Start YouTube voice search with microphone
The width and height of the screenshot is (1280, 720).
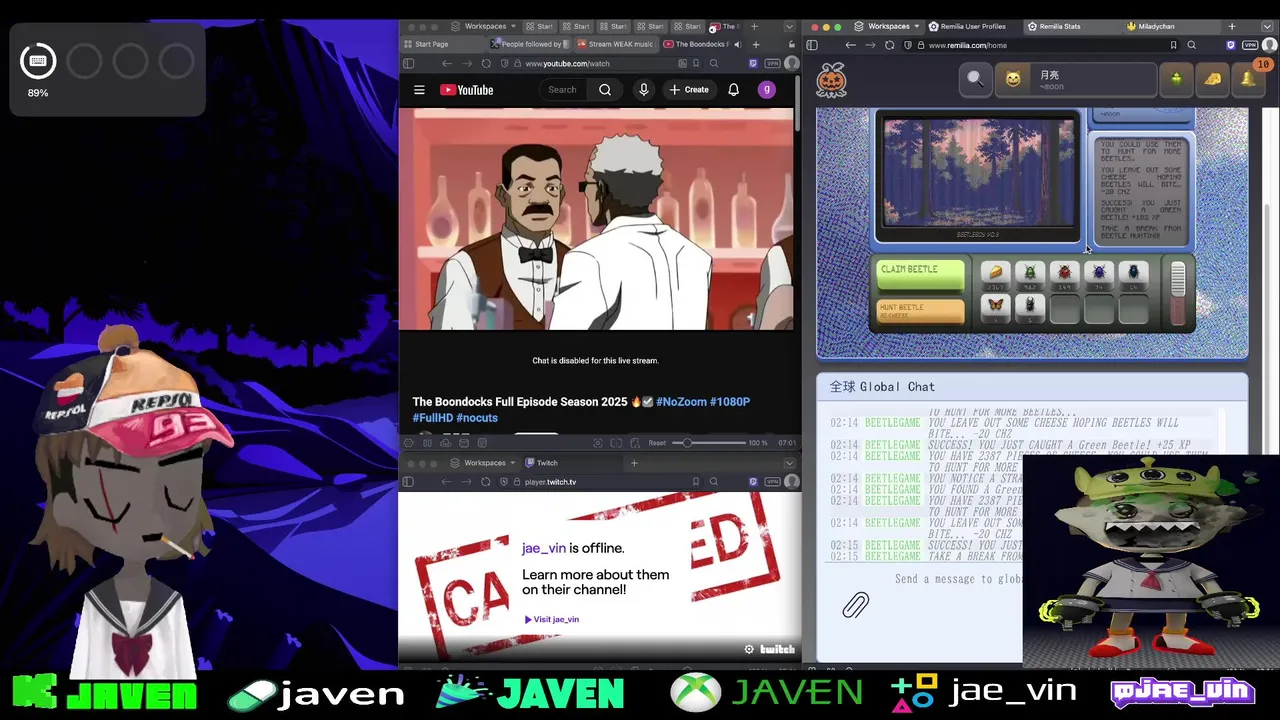tap(644, 90)
